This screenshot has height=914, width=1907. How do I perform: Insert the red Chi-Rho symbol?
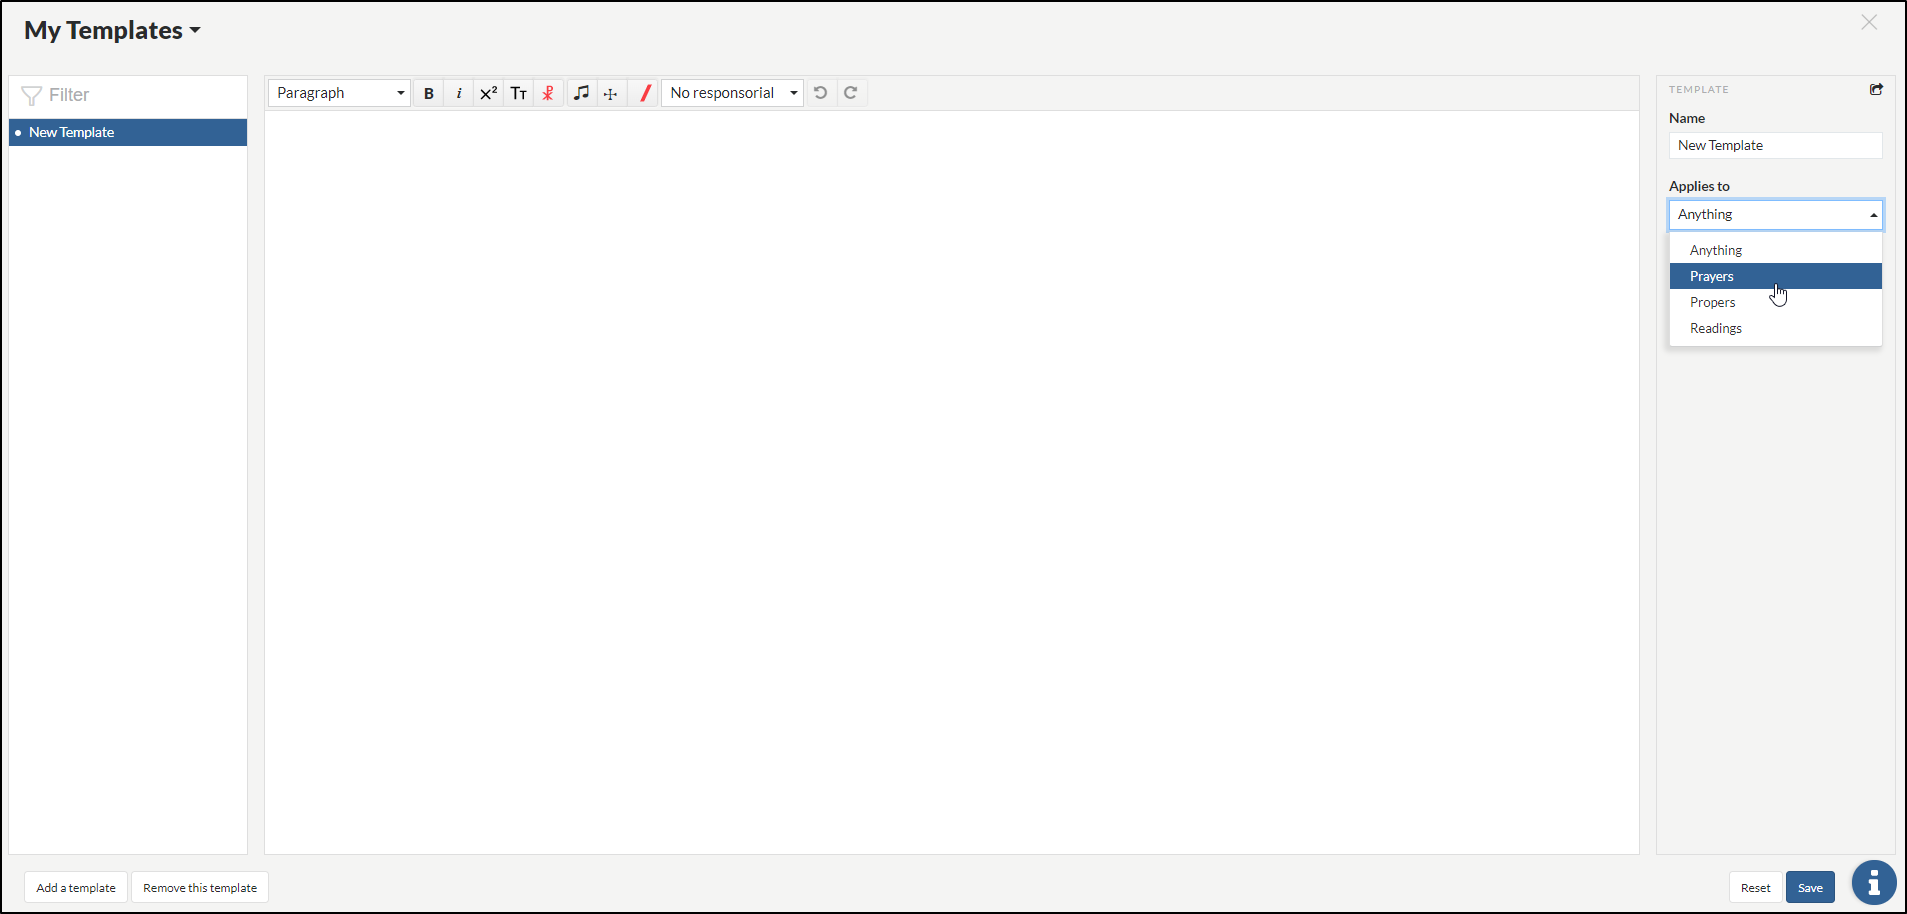[x=548, y=93]
